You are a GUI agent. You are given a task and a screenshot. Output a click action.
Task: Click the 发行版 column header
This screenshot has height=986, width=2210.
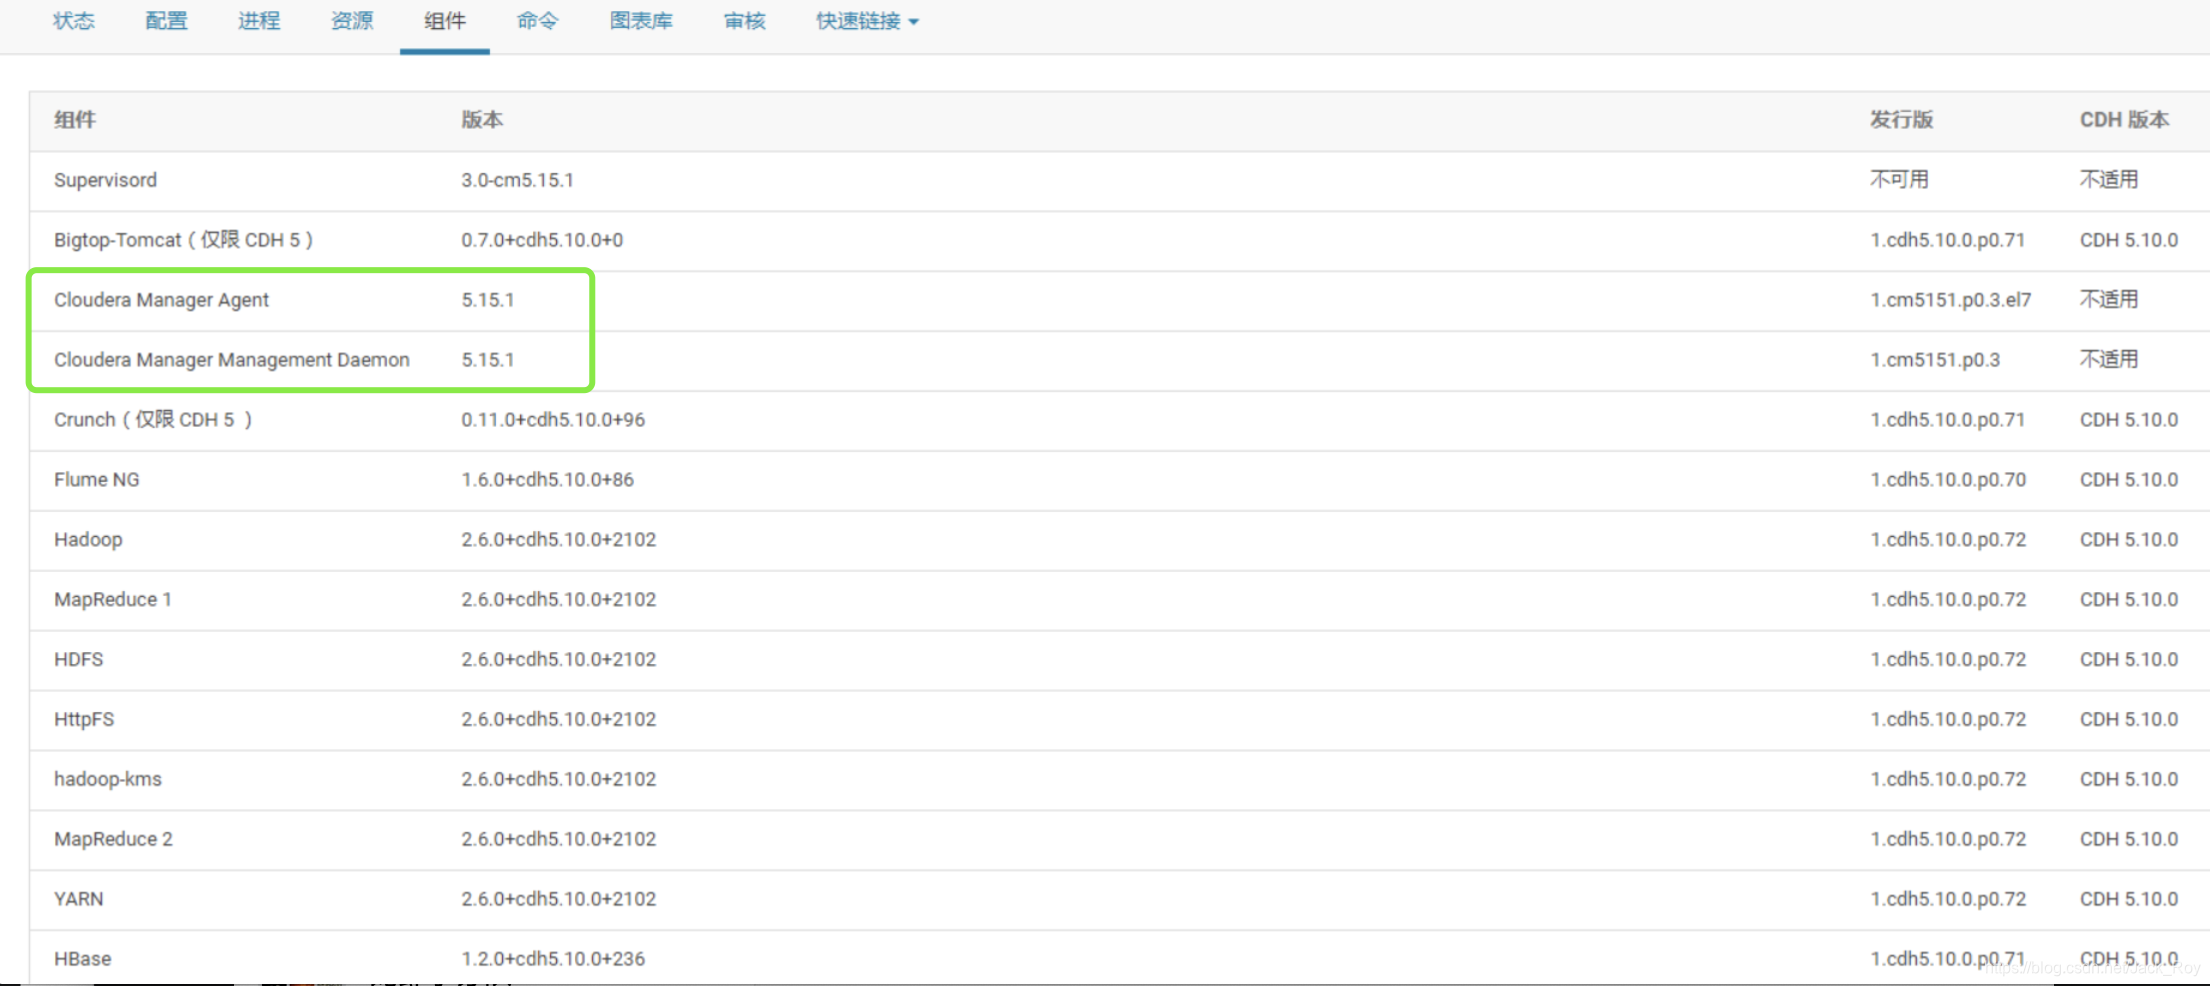tap(1901, 120)
